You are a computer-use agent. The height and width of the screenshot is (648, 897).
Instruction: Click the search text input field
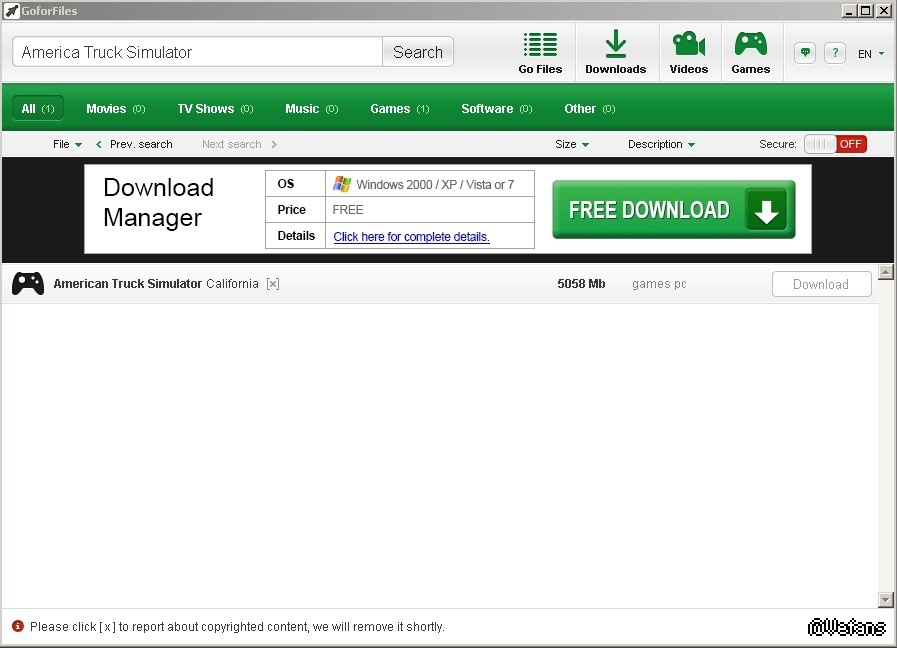pyautogui.click(x=198, y=52)
